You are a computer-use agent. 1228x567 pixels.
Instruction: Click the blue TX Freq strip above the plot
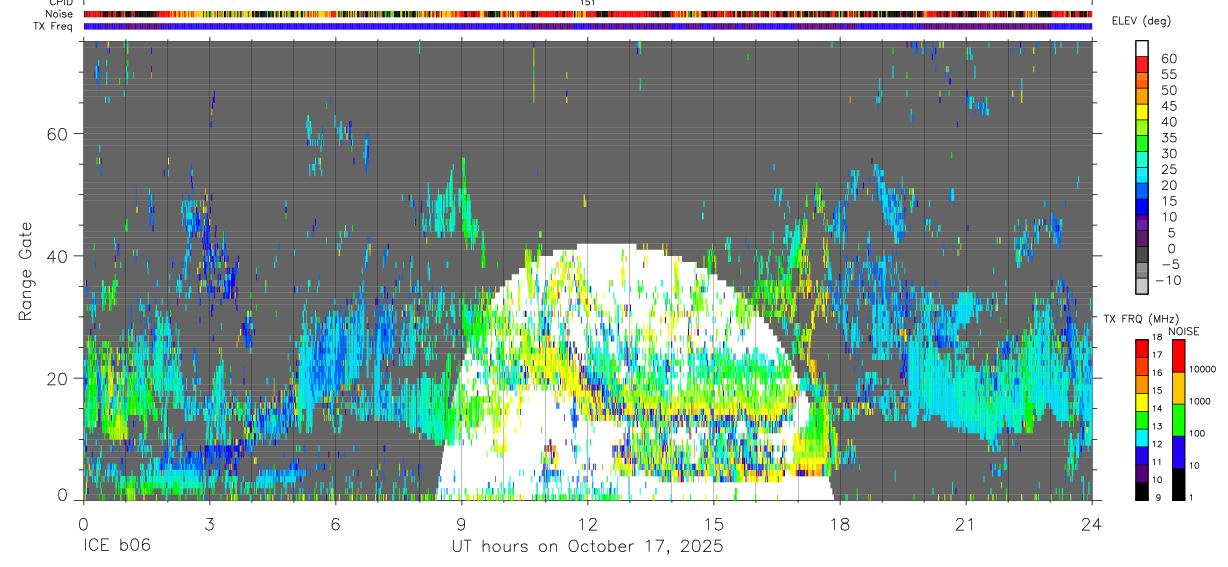click(587, 26)
